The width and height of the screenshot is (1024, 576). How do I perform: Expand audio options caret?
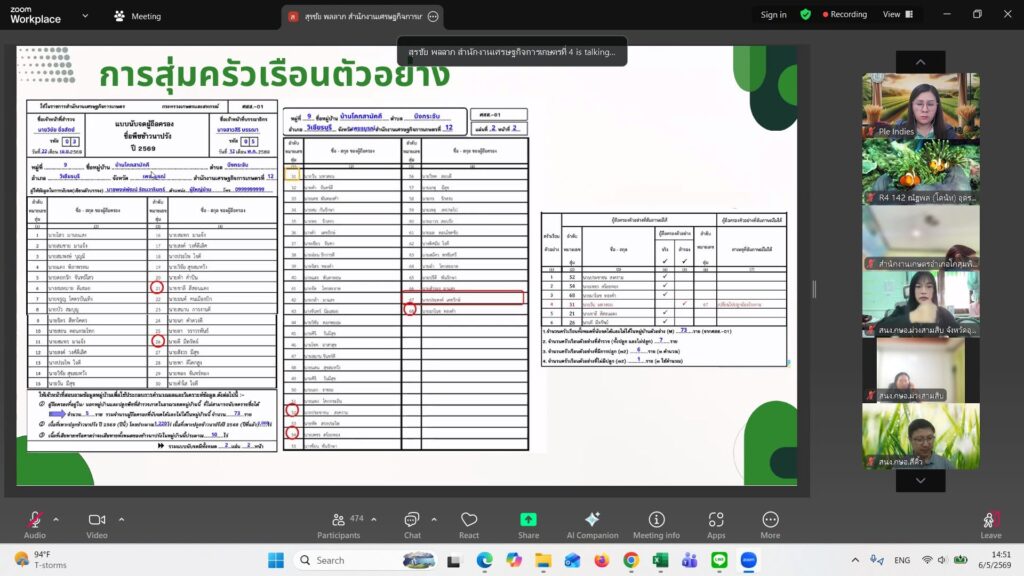(x=56, y=520)
